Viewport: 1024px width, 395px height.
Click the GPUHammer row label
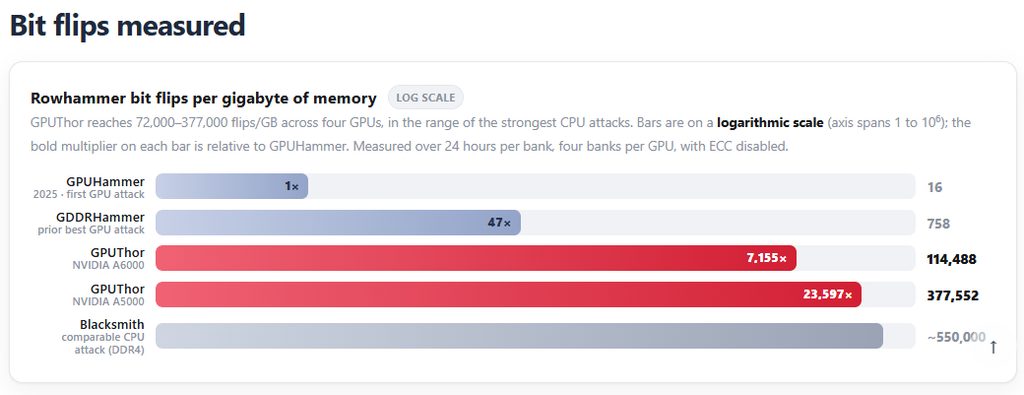coord(105,182)
